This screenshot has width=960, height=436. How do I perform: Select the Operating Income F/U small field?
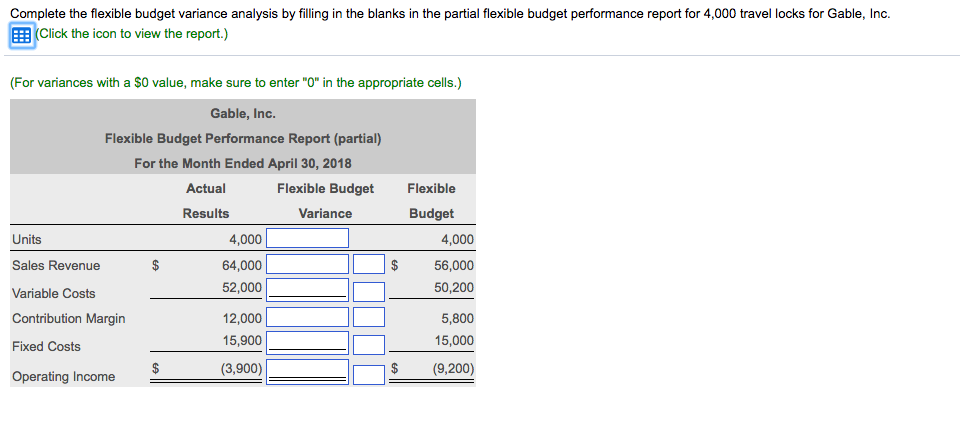[369, 375]
